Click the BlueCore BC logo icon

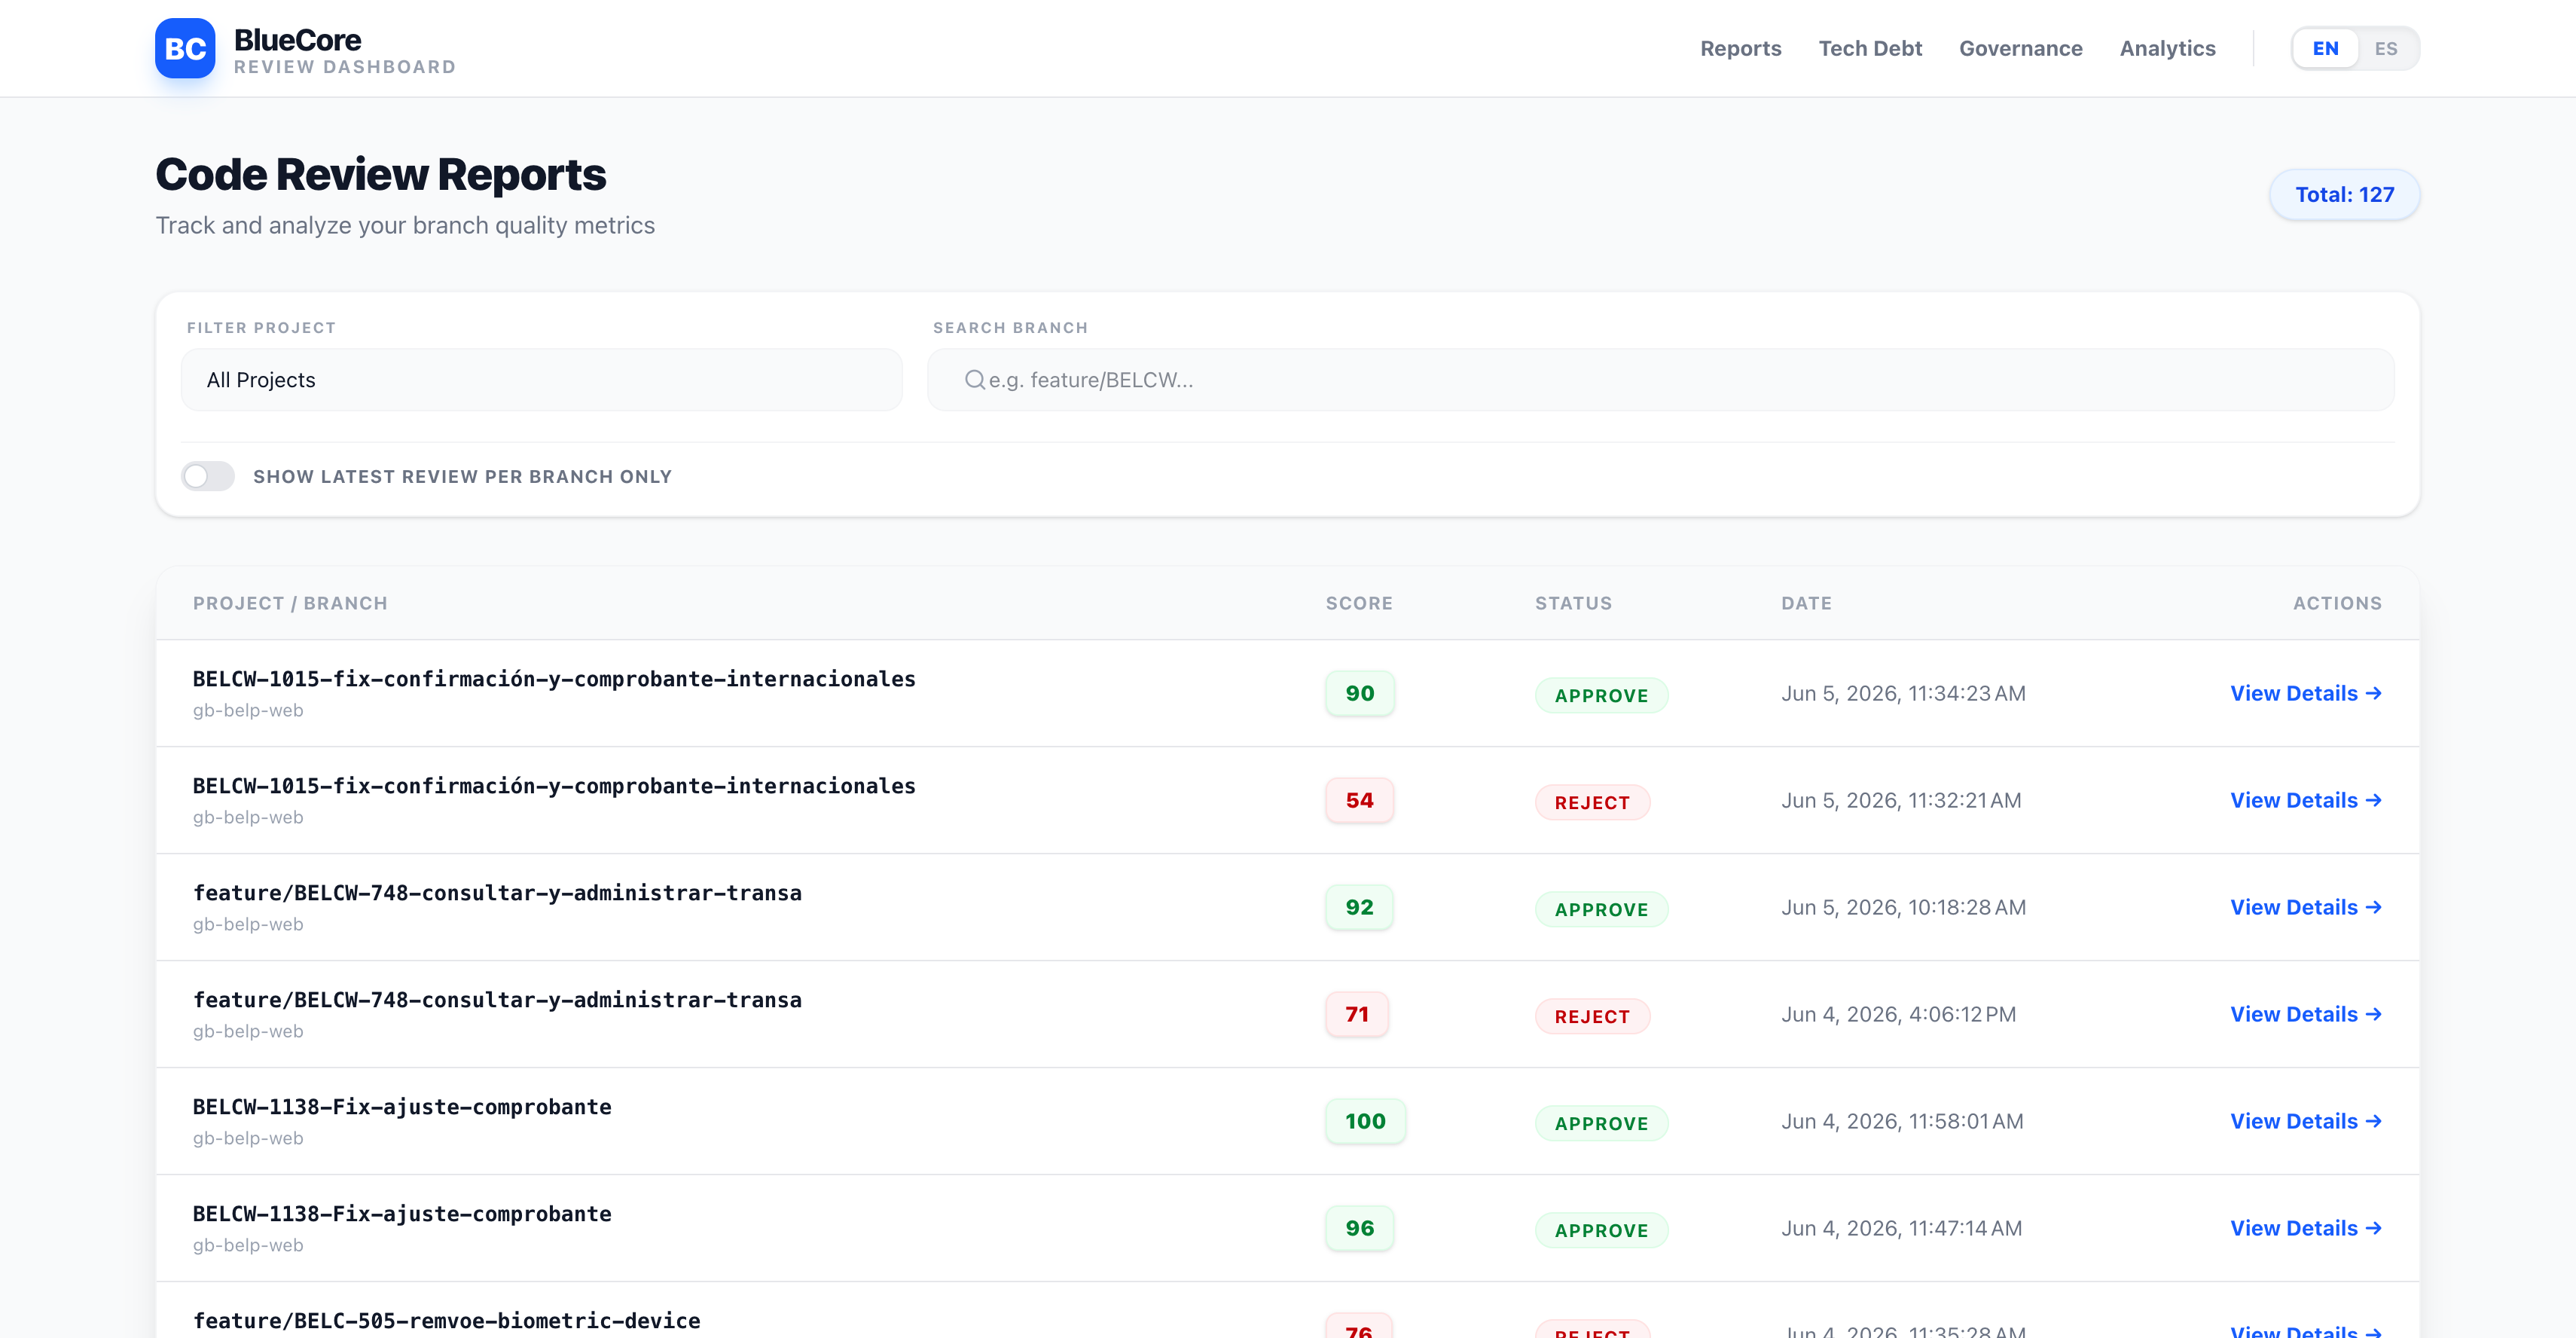(185, 48)
